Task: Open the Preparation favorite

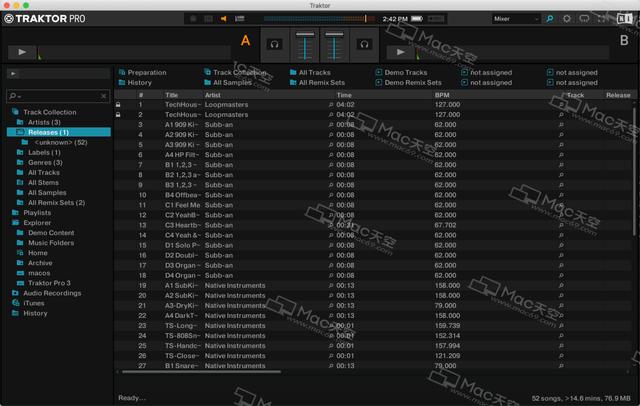Action: coord(142,72)
